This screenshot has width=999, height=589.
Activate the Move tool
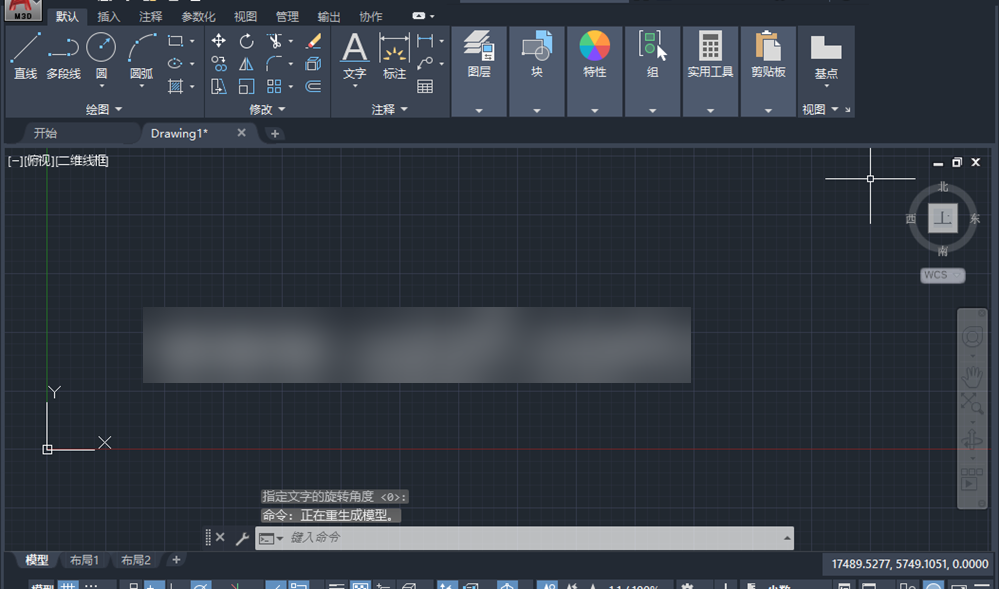click(x=219, y=41)
